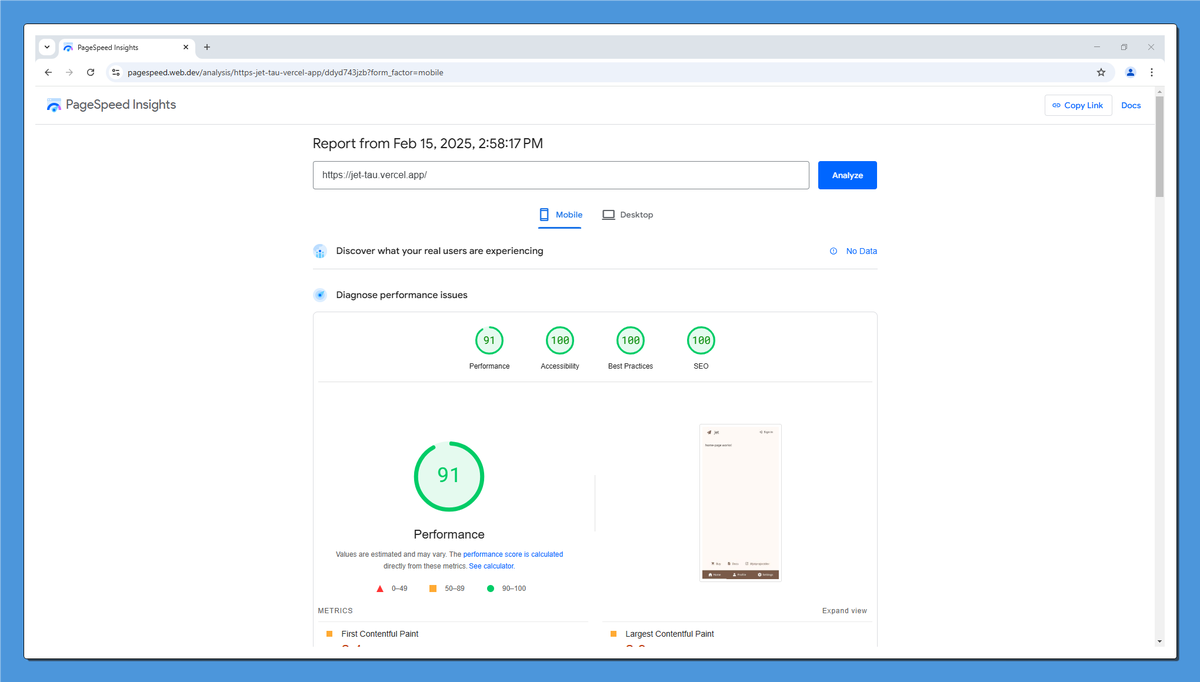Open site information icon in address bar

(x=116, y=72)
